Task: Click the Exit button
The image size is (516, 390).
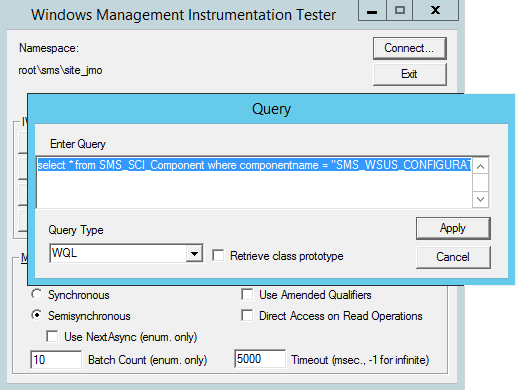Action: (x=410, y=74)
